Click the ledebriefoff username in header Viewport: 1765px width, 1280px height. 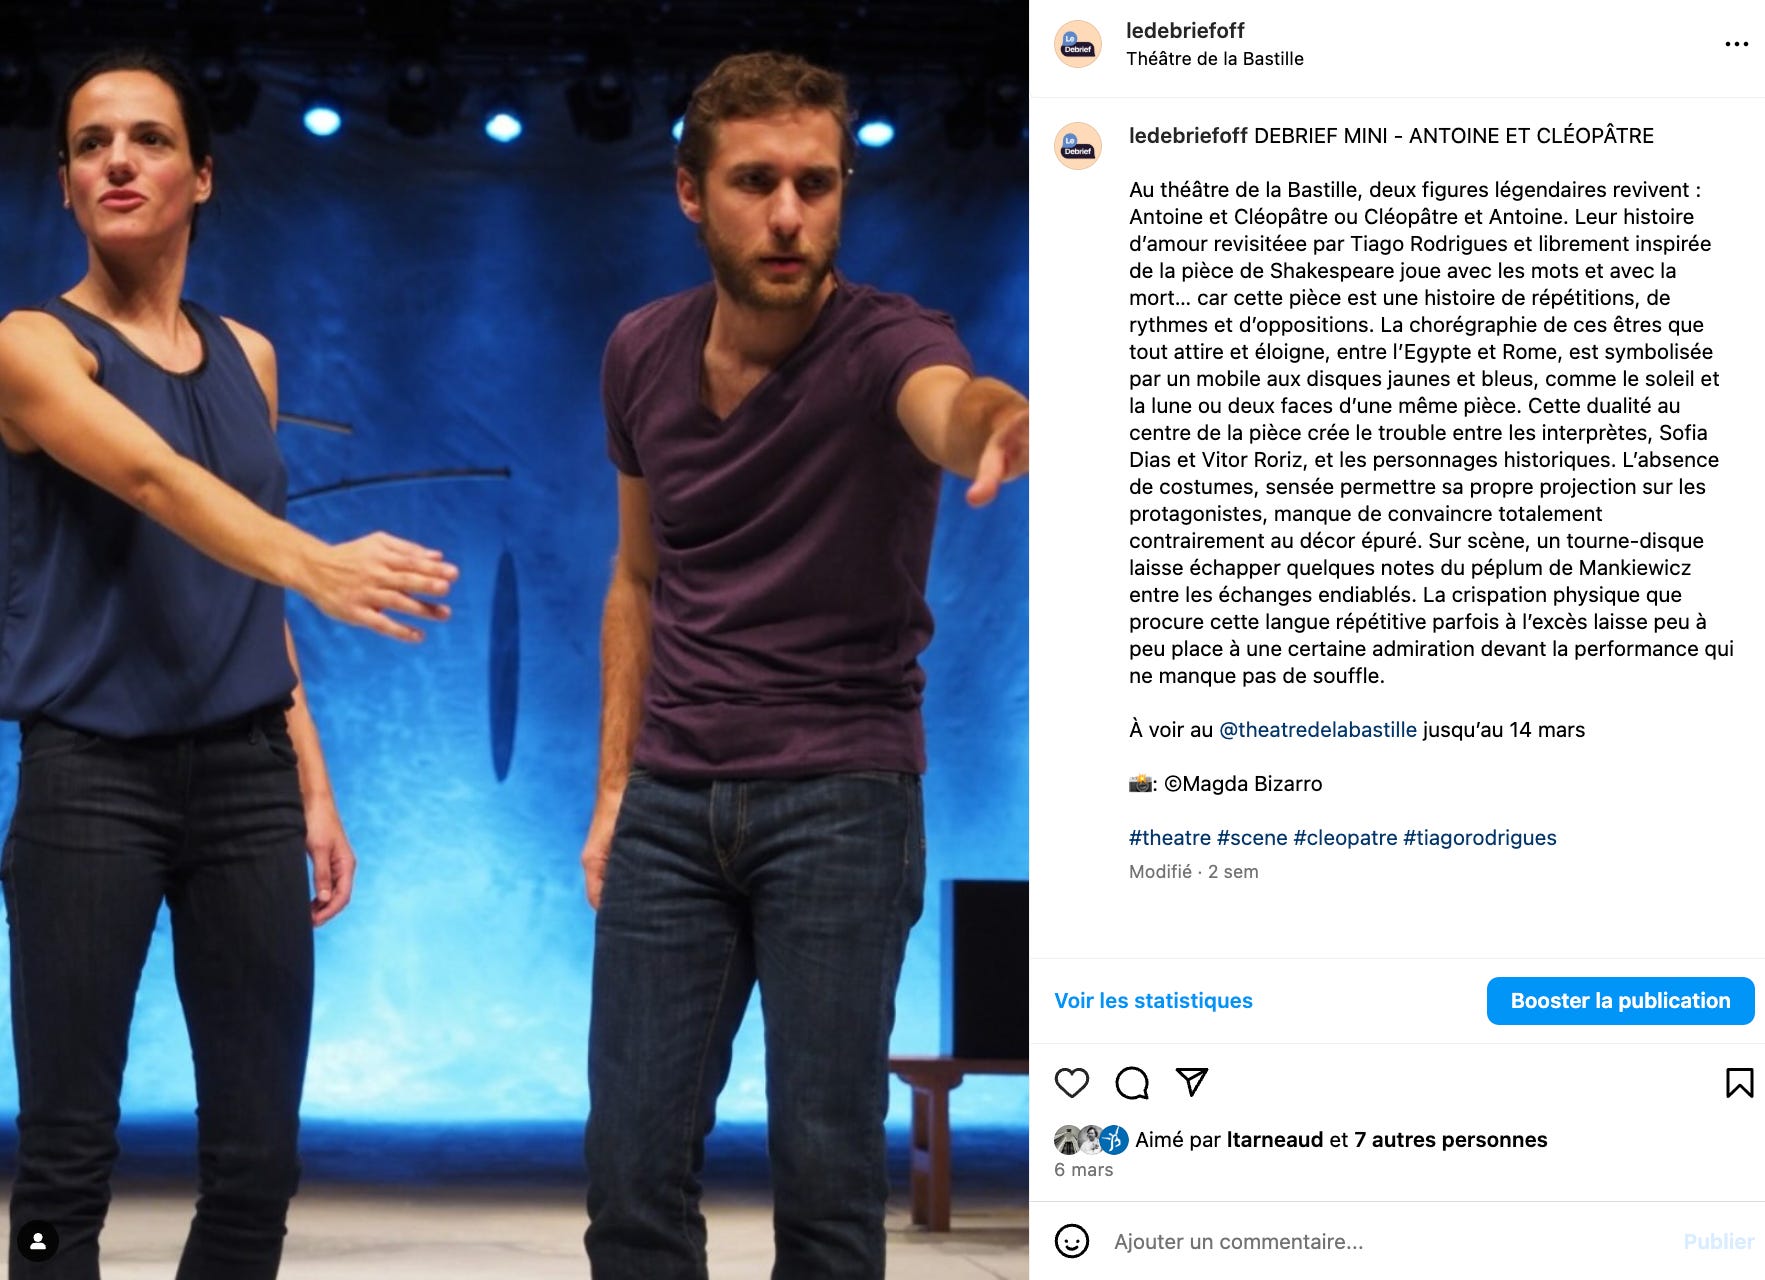1185,31
